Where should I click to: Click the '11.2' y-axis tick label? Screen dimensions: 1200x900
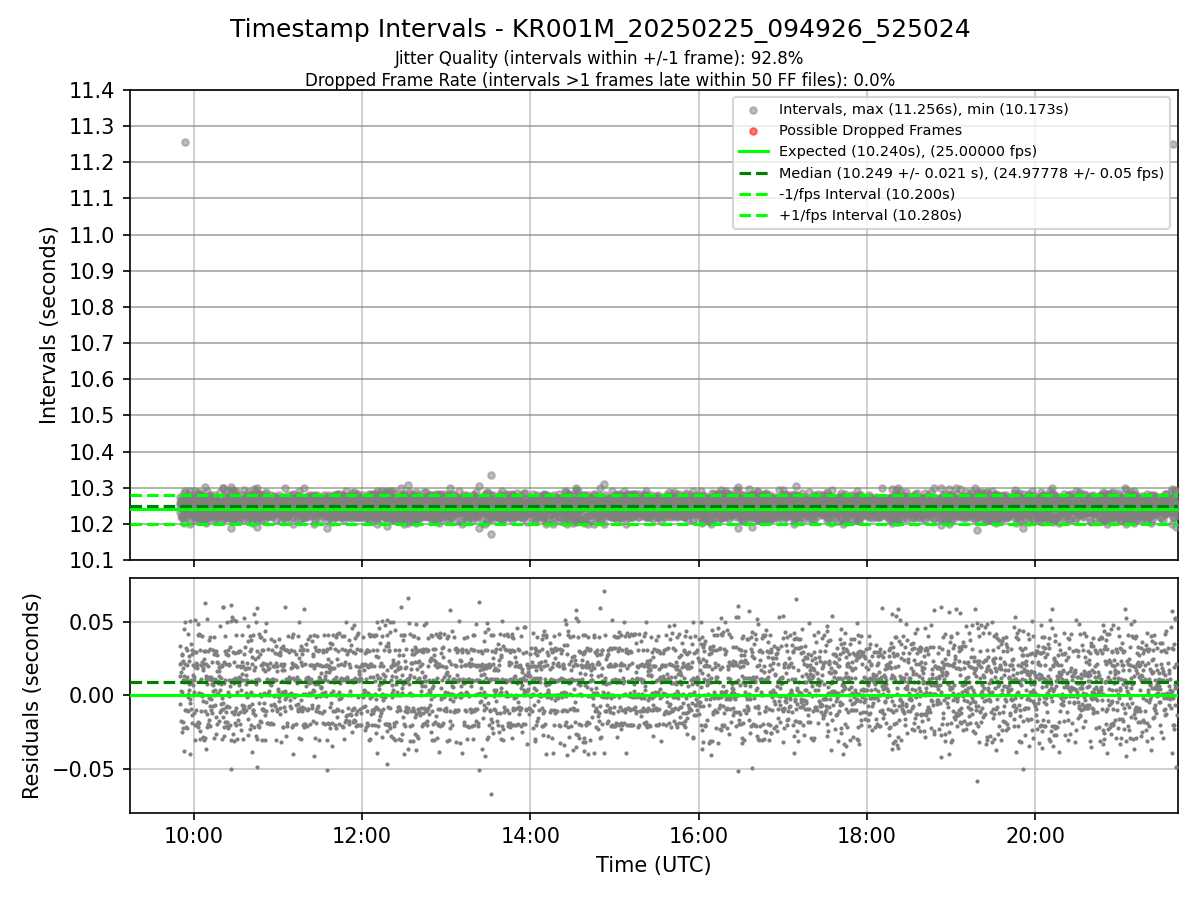(x=91, y=163)
